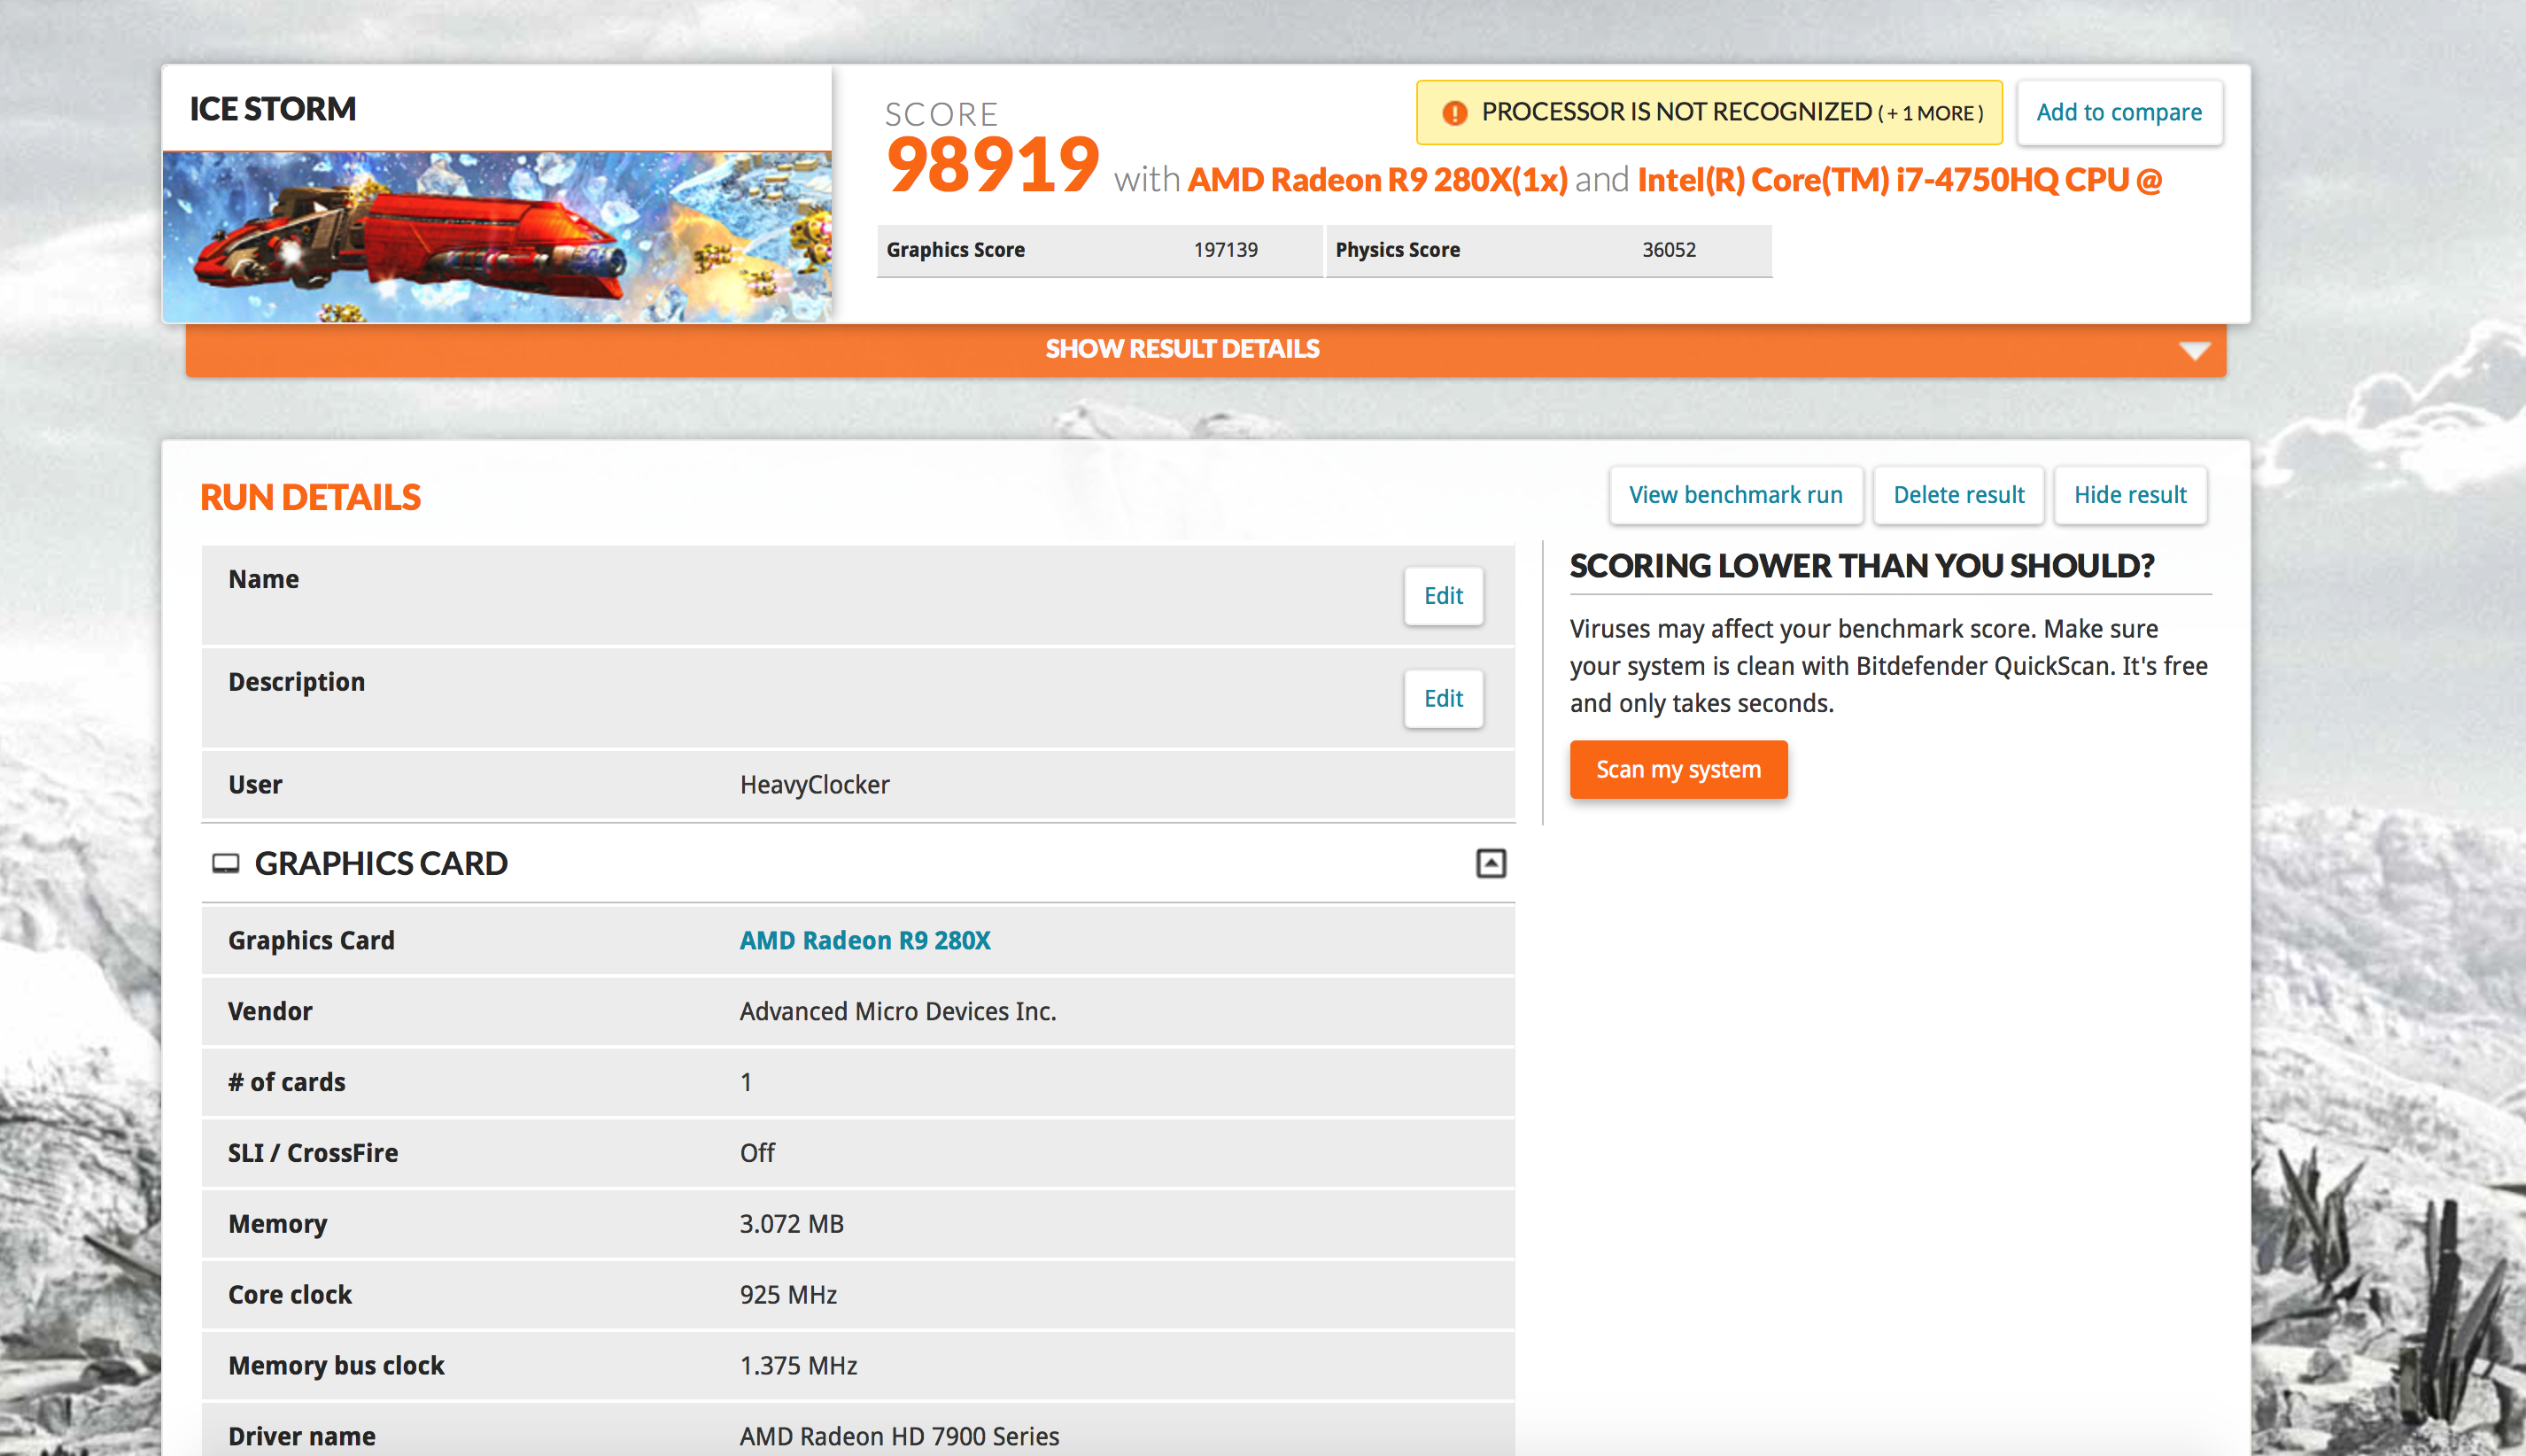Open the Show Result Details bar

tap(1205, 349)
